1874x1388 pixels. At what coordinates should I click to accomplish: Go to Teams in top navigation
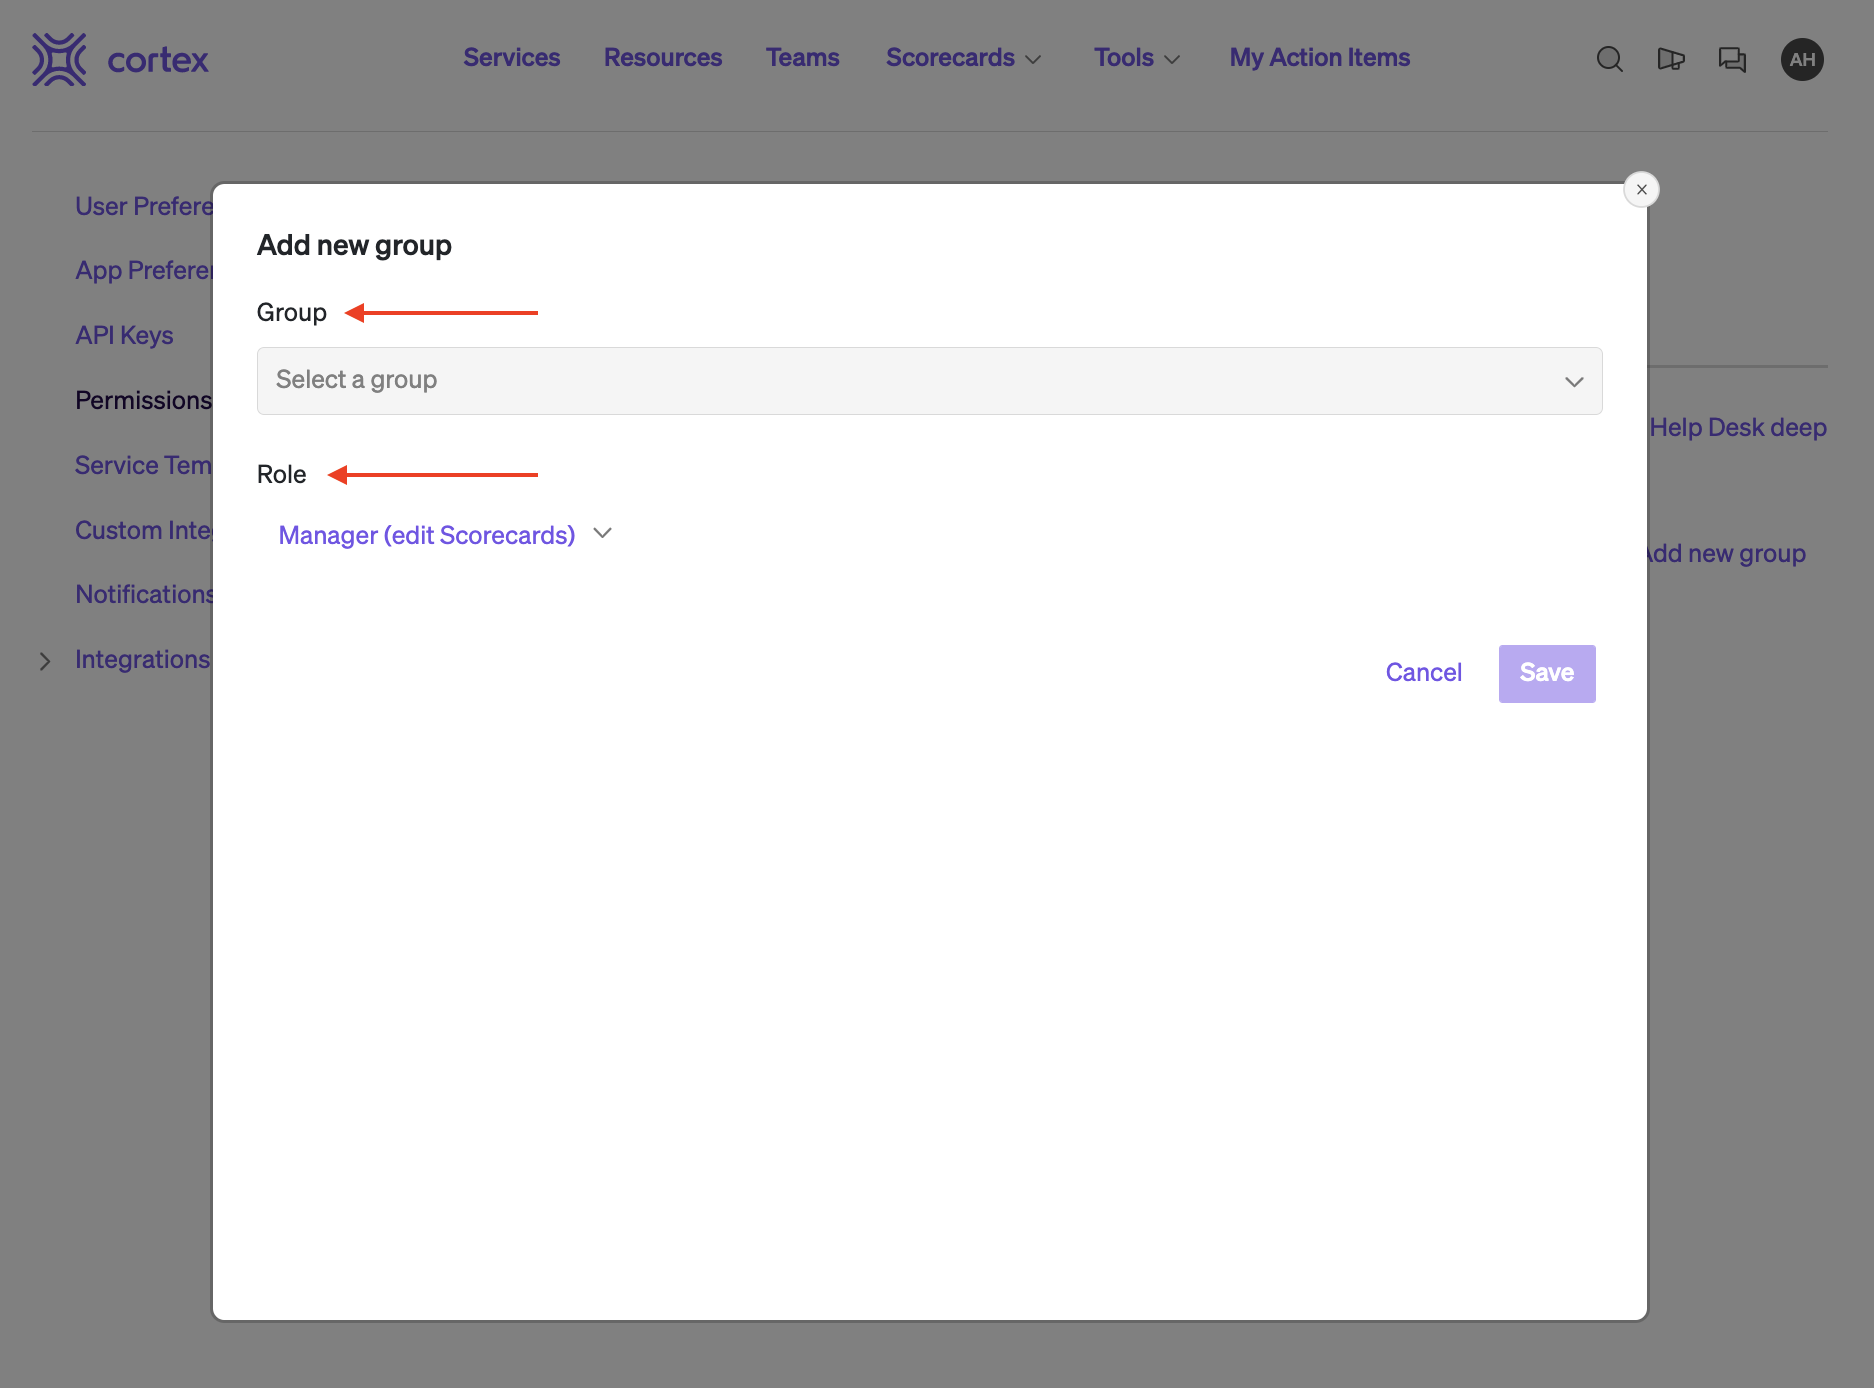802,58
